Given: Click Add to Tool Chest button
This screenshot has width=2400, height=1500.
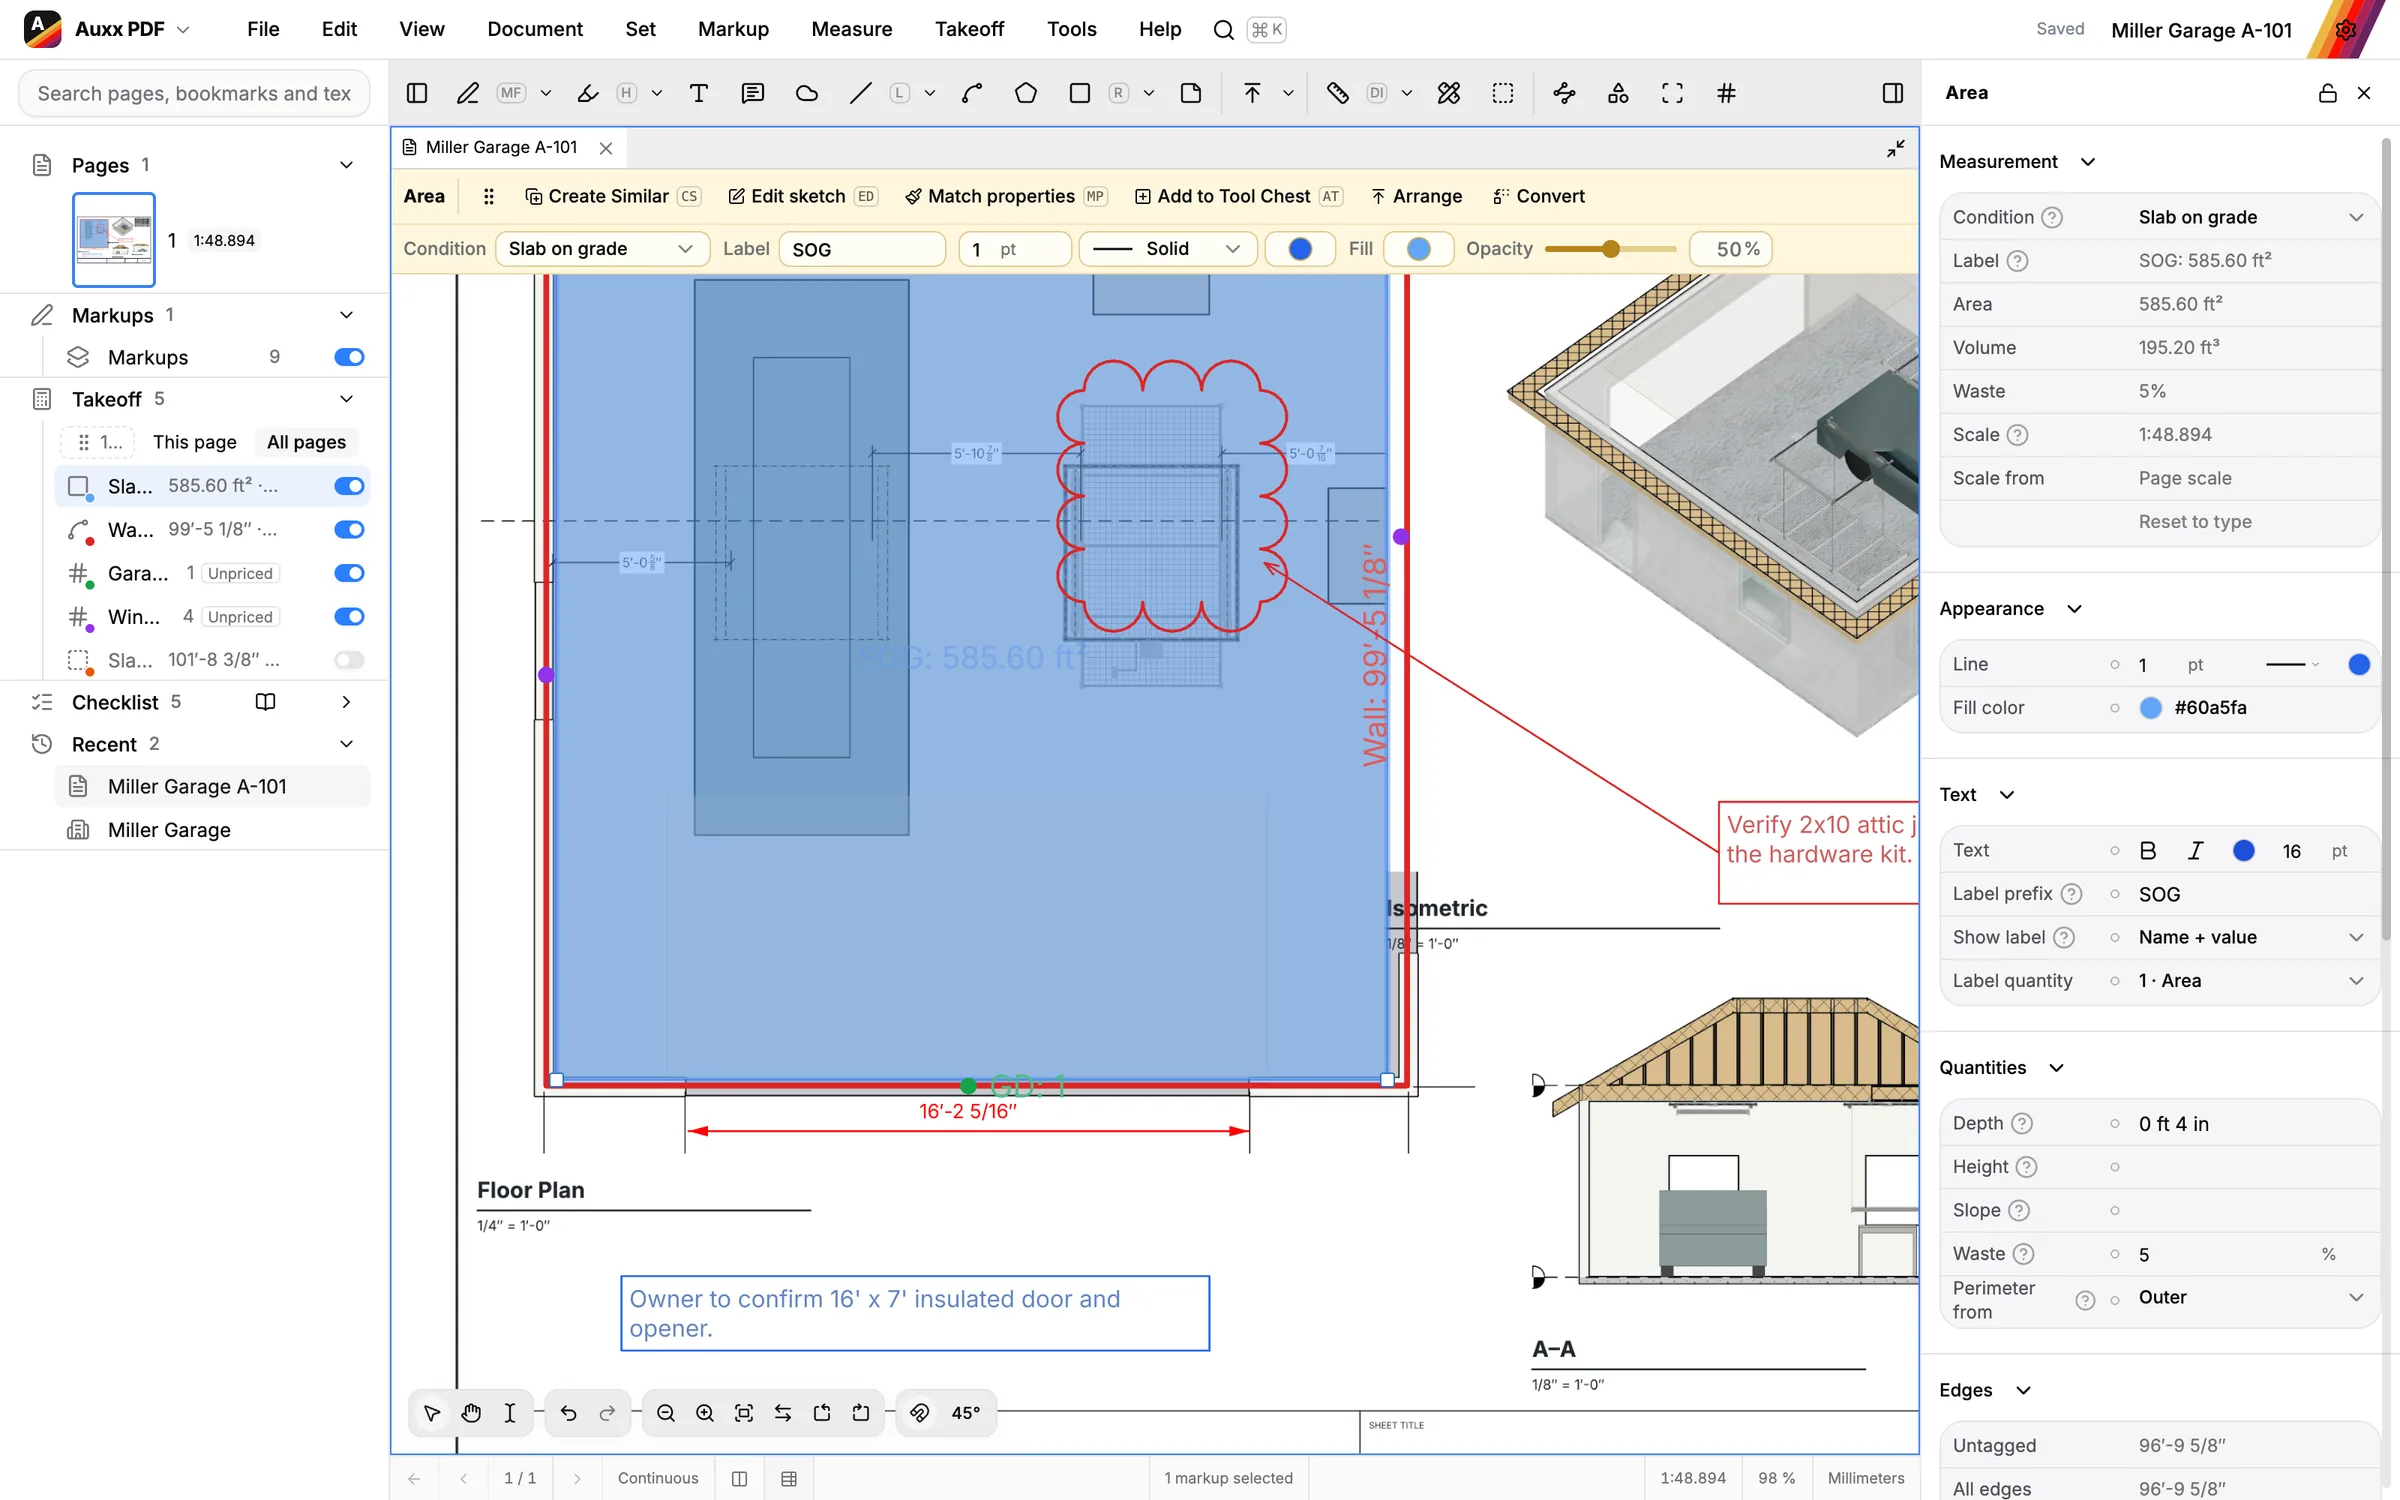Looking at the screenshot, I should click(x=1238, y=196).
